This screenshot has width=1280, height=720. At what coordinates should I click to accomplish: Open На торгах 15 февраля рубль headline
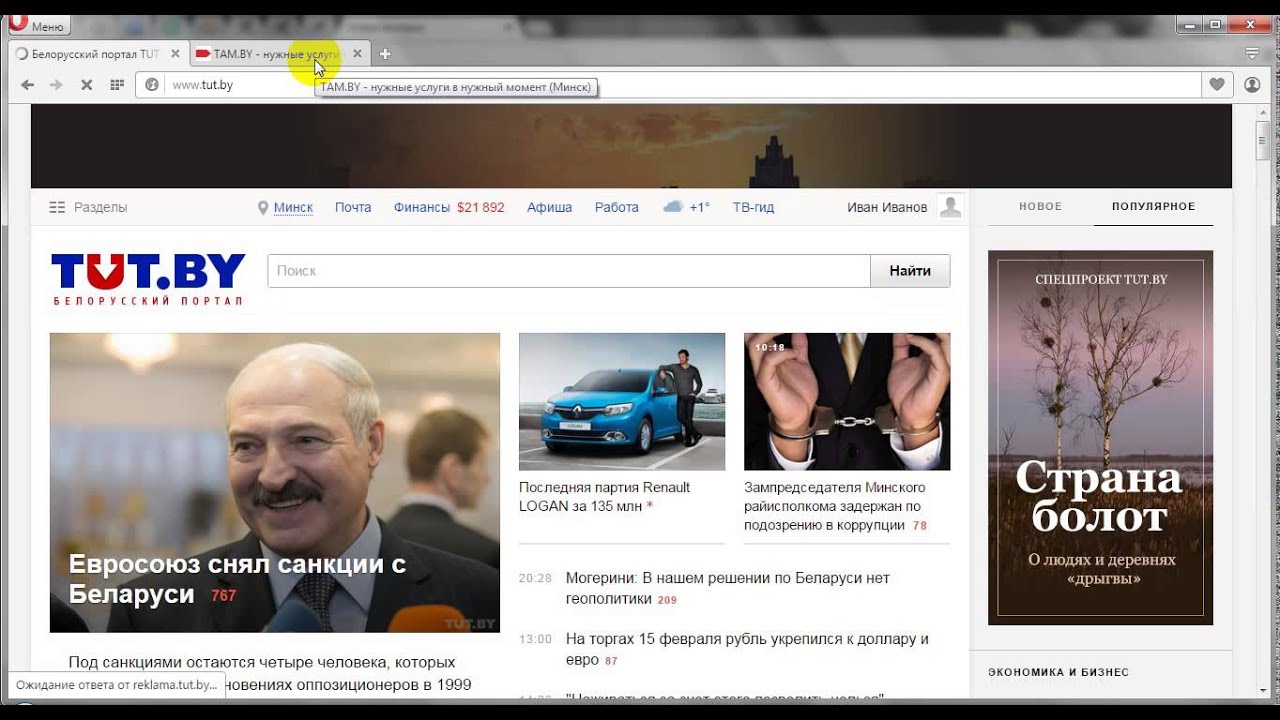click(747, 649)
